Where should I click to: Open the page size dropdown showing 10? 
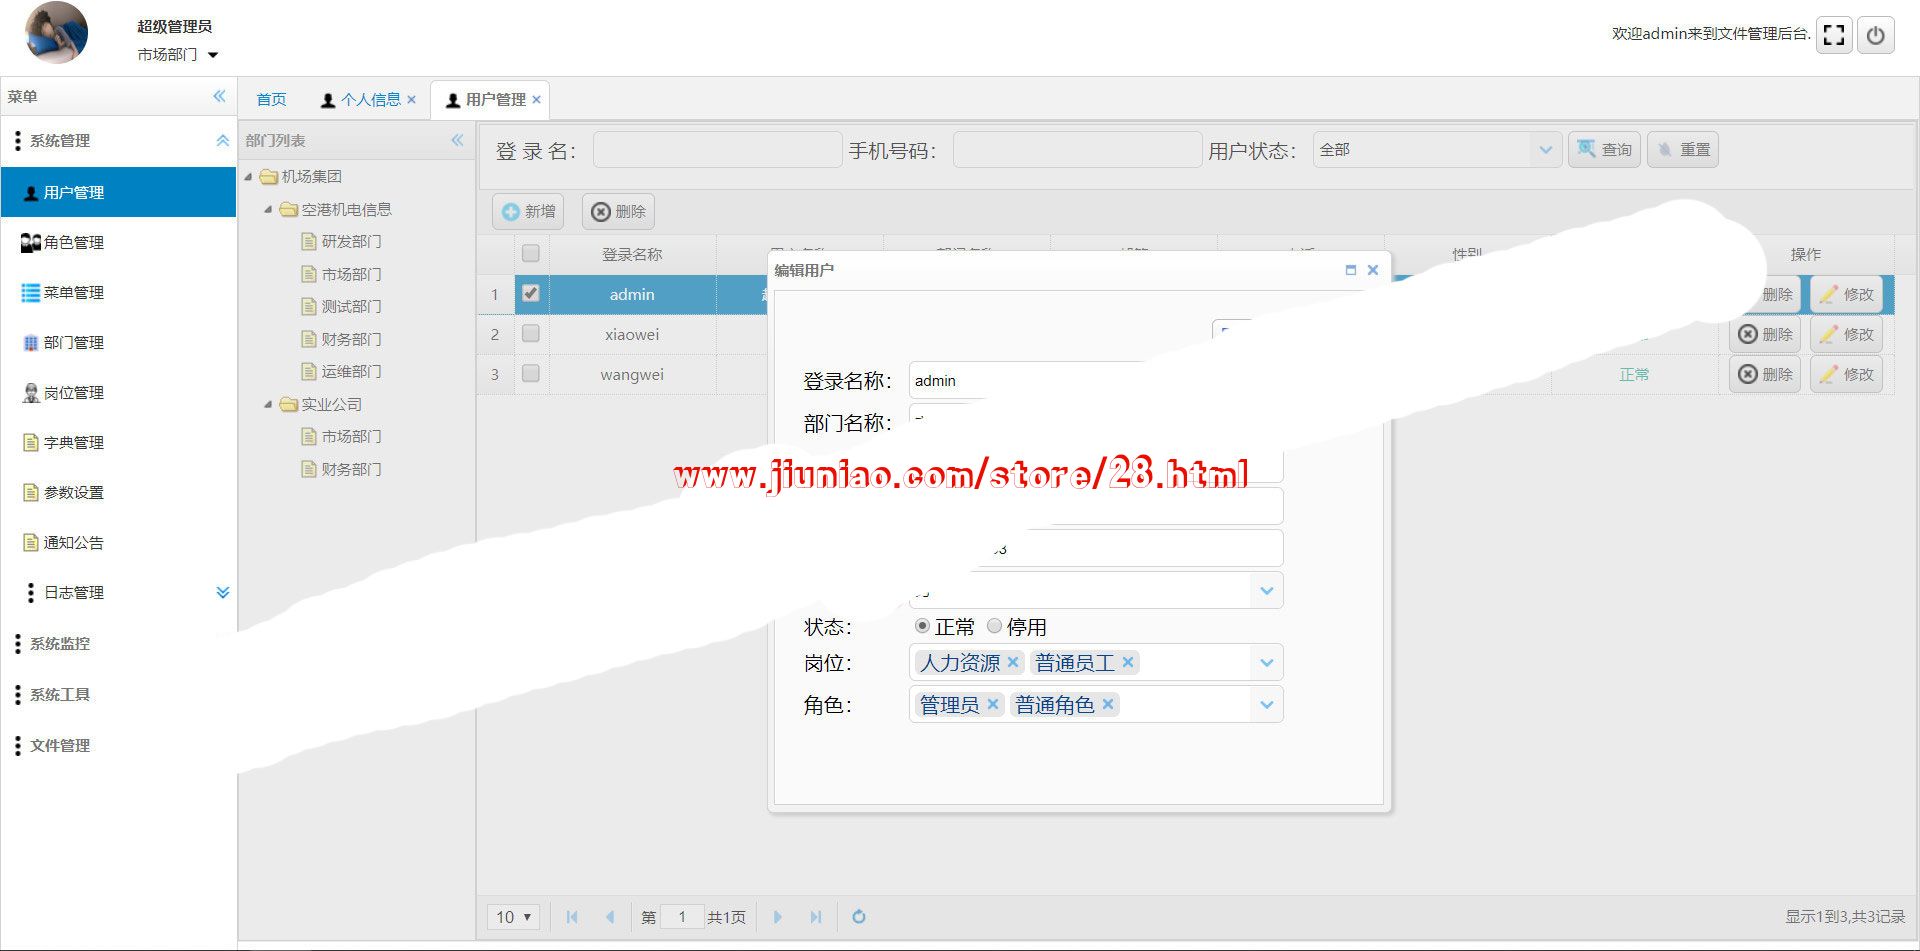click(514, 916)
